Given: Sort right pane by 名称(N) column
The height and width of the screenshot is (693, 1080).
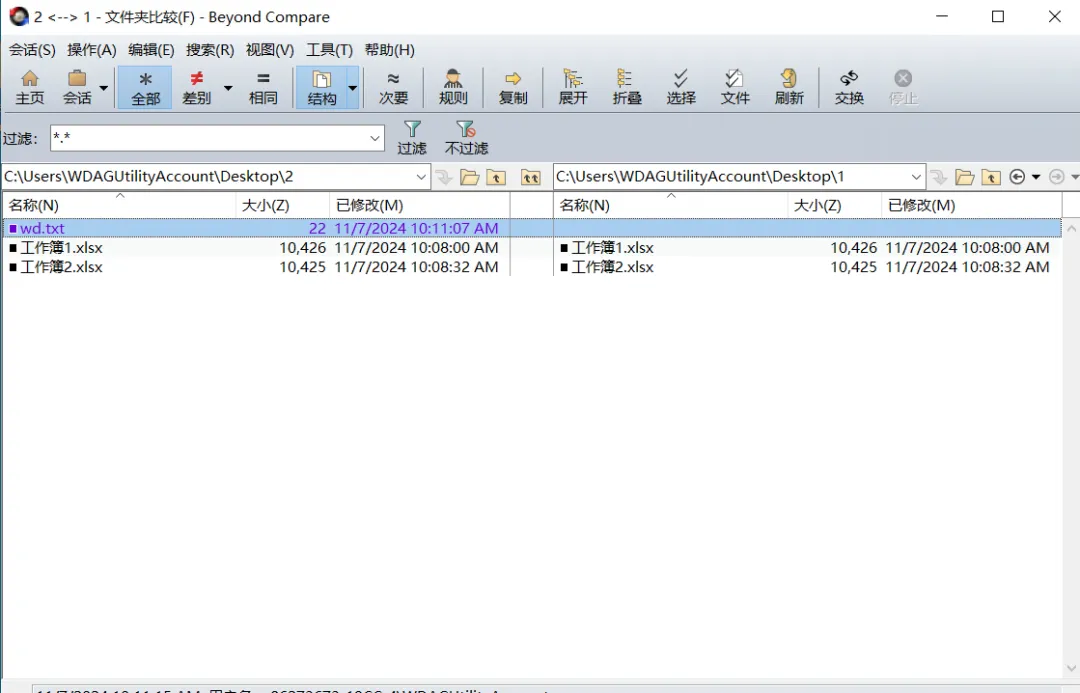Looking at the screenshot, I should [x=670, y=205].
